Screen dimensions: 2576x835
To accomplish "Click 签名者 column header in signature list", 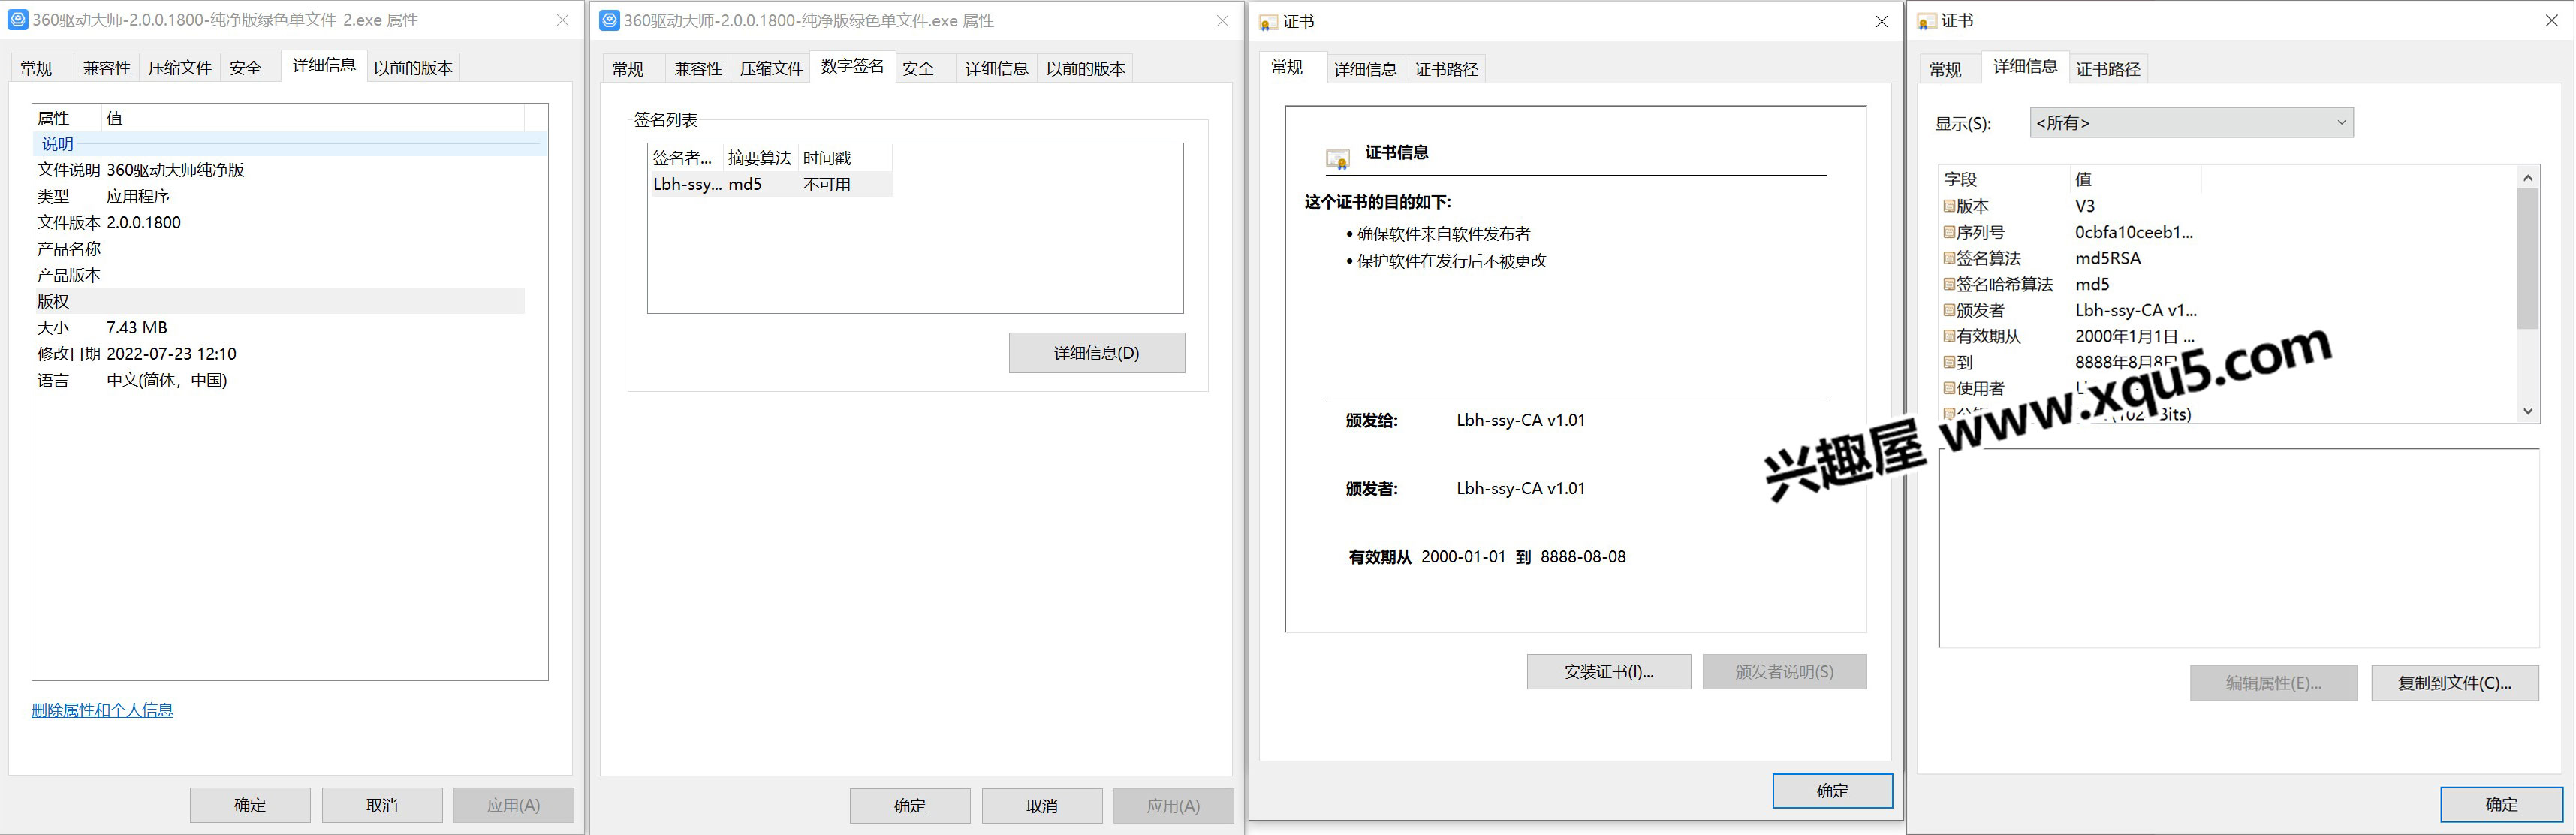I will click(x=684, y=158).
